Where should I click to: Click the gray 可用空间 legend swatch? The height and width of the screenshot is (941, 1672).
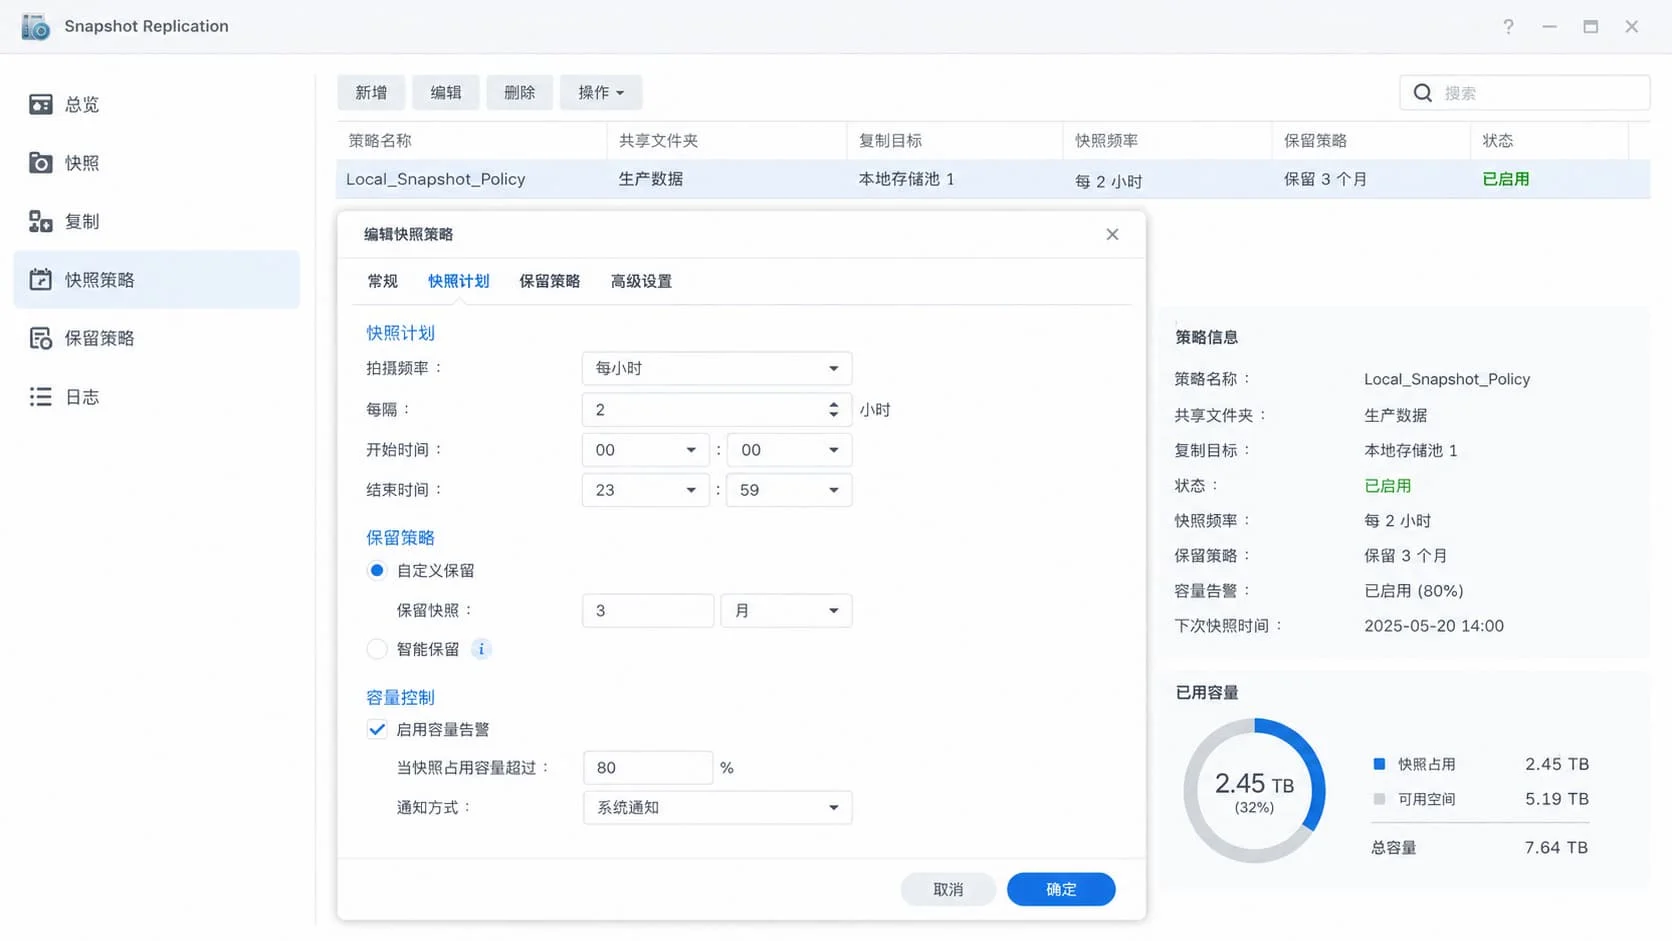[1379, 799]
